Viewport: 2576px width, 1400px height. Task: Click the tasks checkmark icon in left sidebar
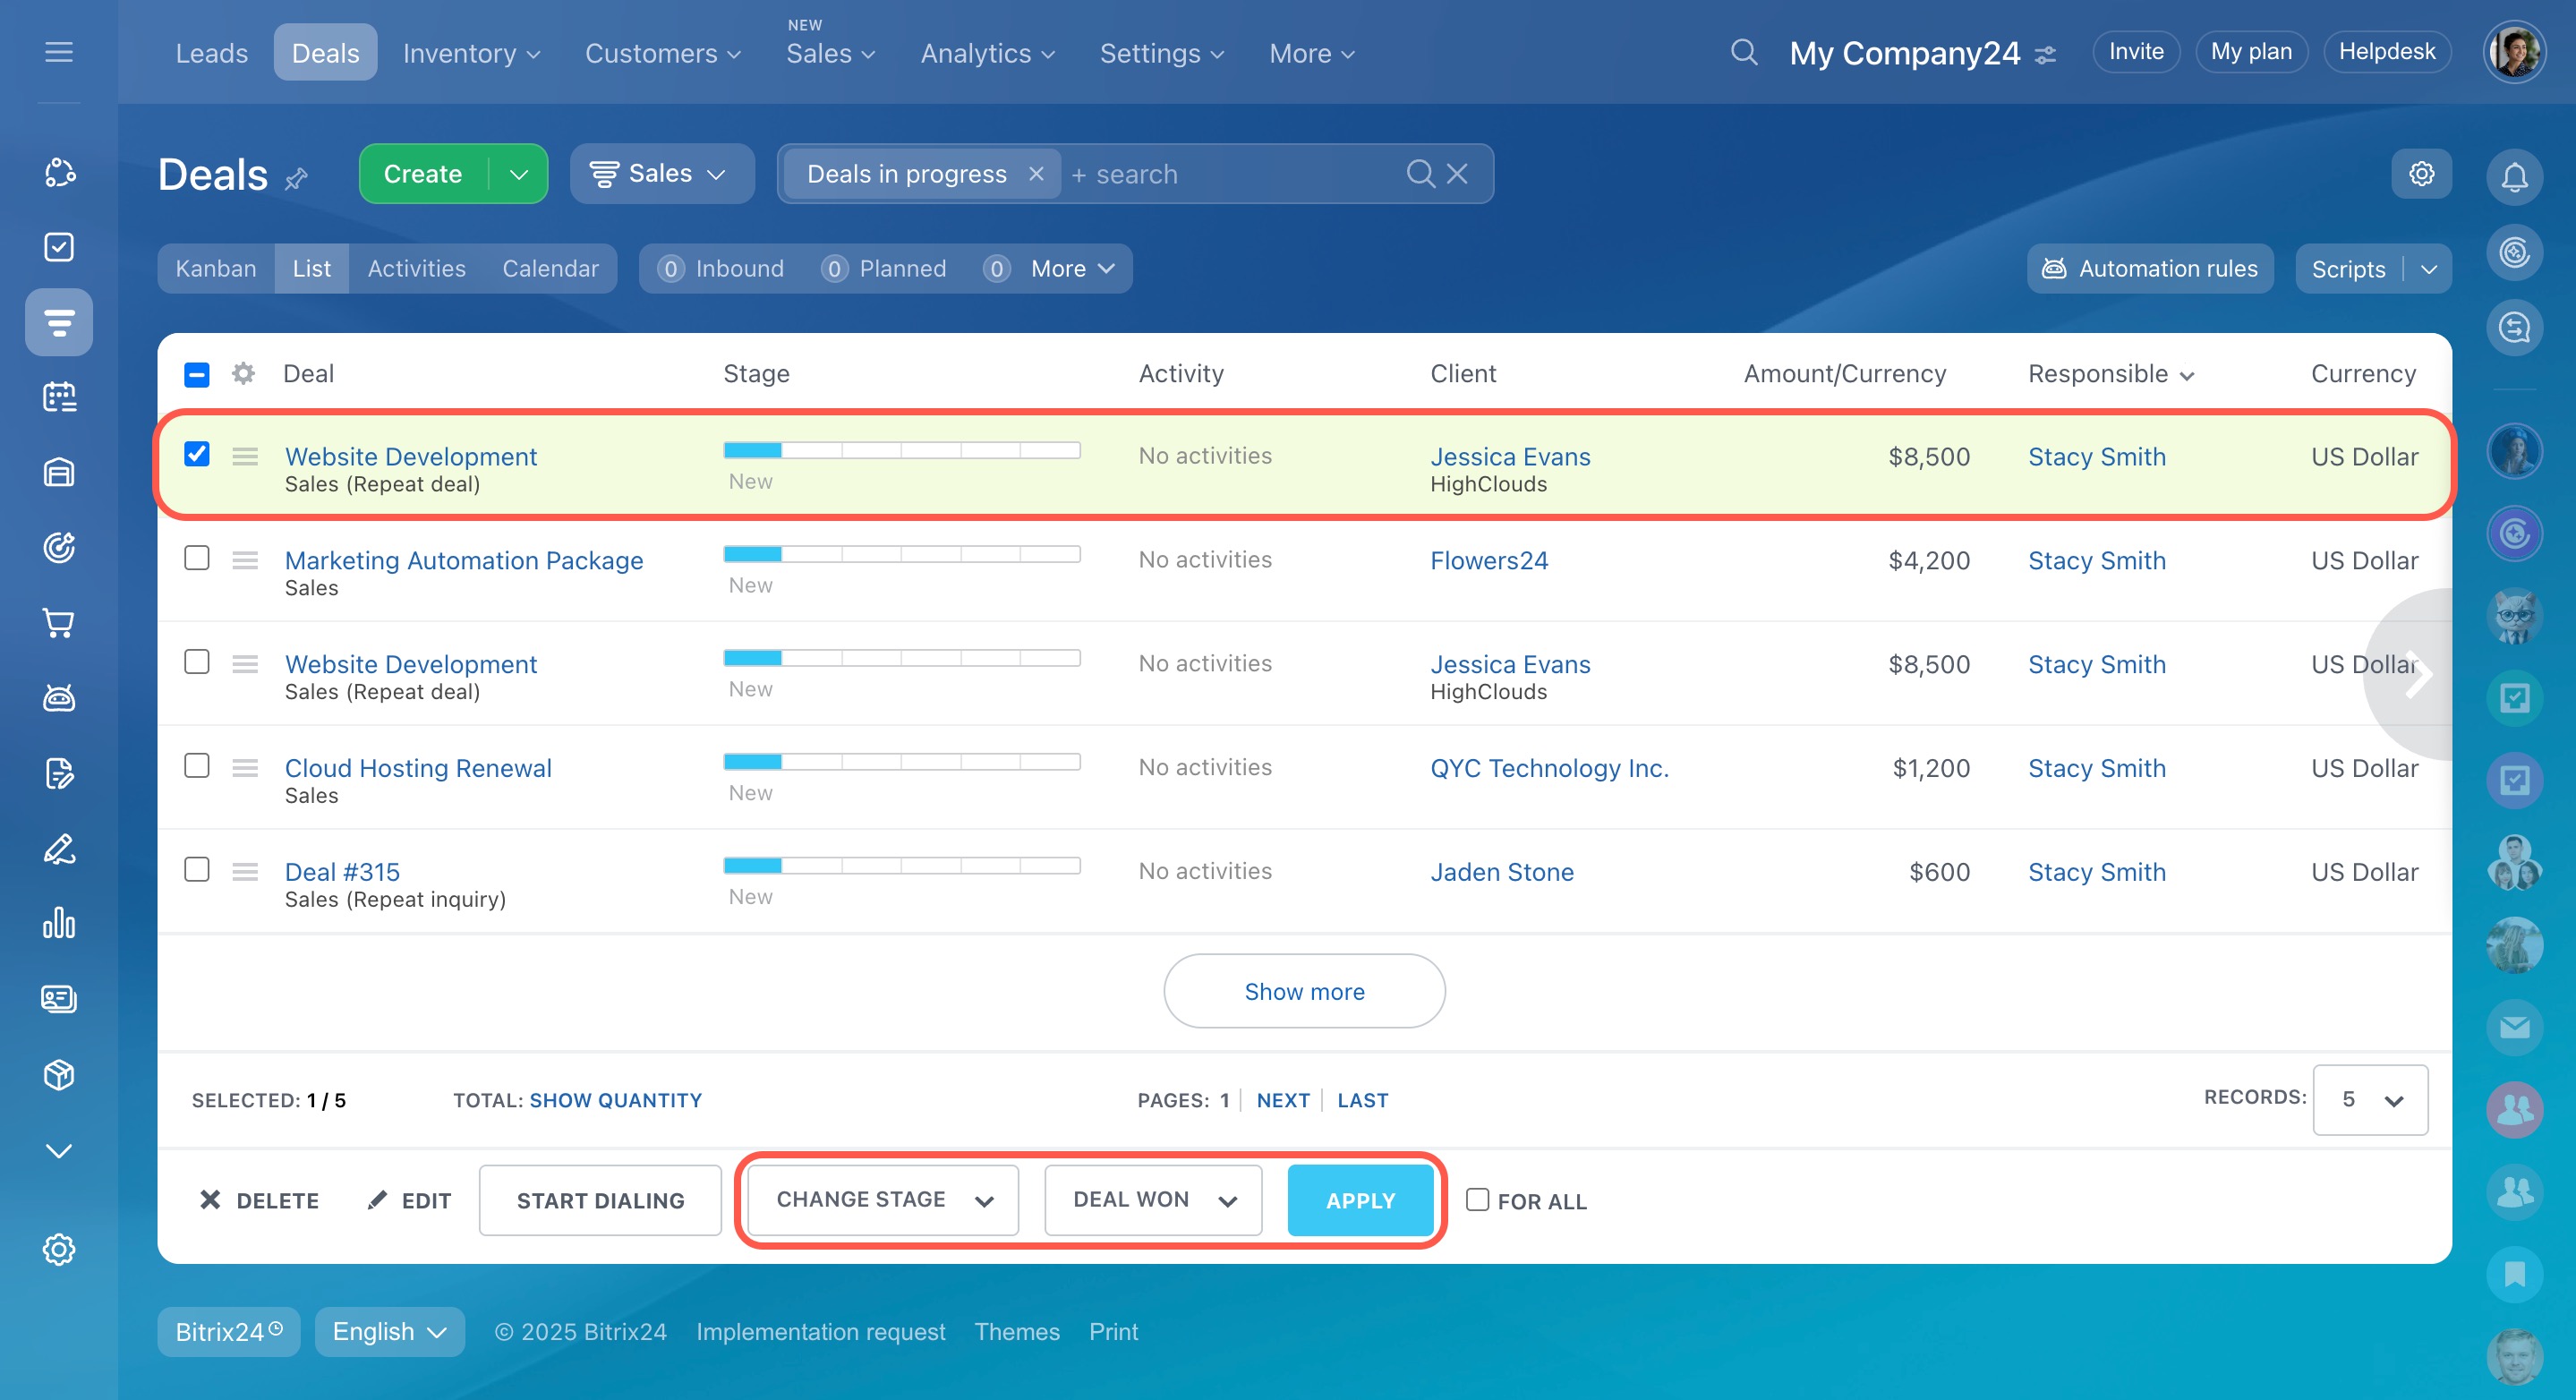click(59, 247)
